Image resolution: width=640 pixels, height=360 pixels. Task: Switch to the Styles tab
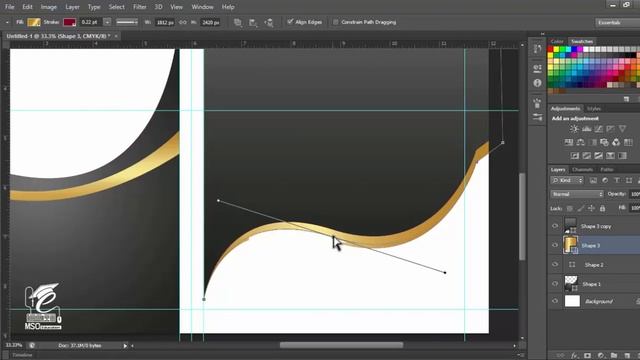(x=594, y=109)
